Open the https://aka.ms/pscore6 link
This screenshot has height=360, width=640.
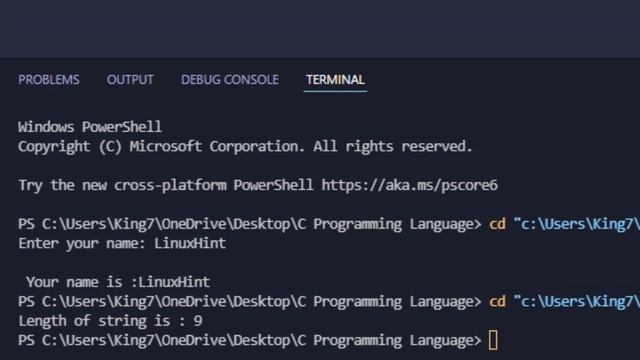[409, 185]
